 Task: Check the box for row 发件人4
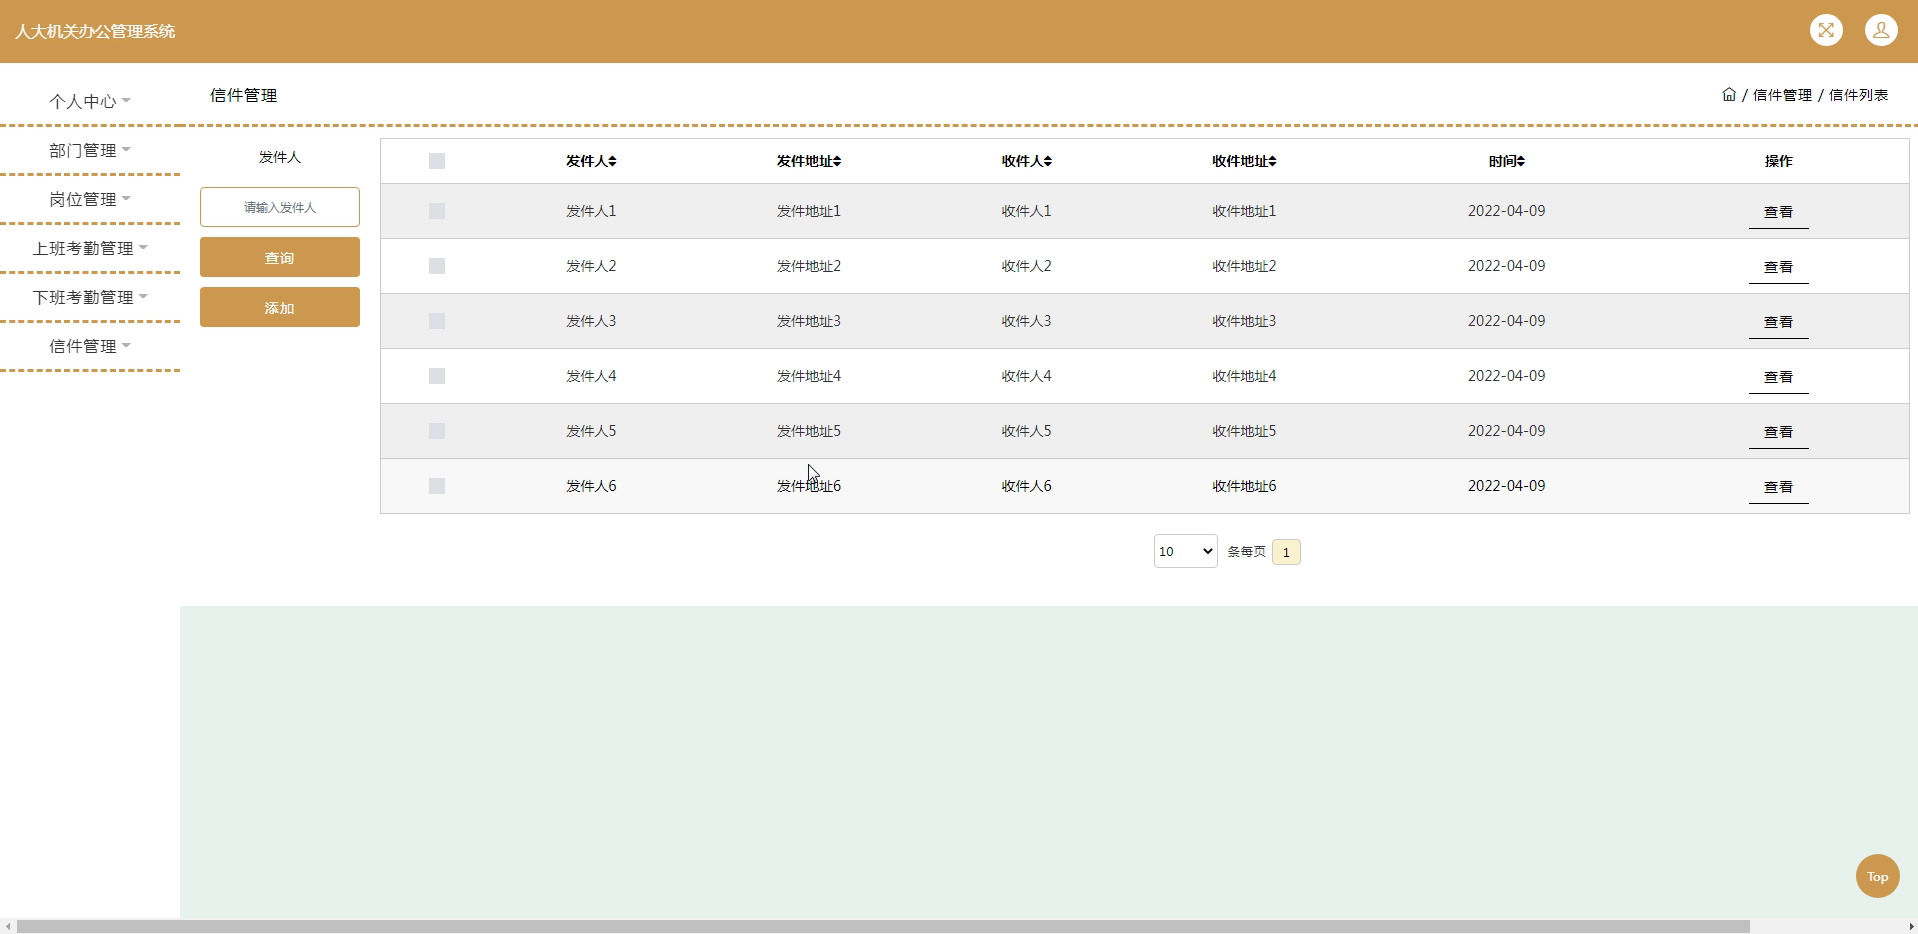(x=437, y=376)
